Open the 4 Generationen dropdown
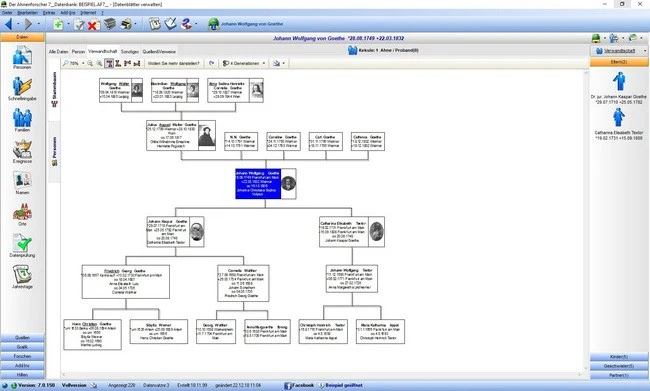The width and height of the screenshot is (650, 391). (x=244, y=63)
